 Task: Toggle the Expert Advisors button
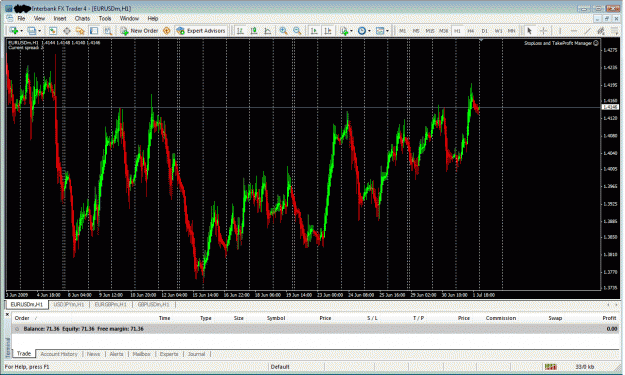click(x=201, y=31)
